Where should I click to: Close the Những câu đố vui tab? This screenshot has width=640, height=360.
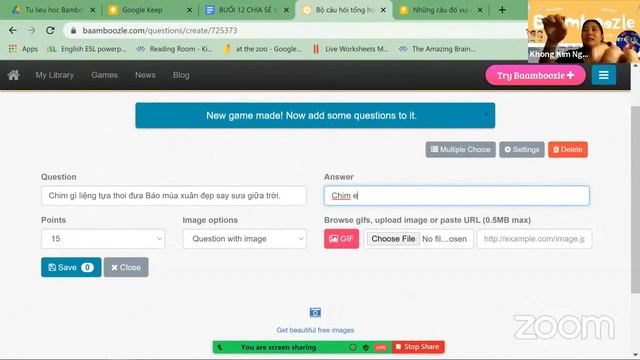[x=480, y=10]
